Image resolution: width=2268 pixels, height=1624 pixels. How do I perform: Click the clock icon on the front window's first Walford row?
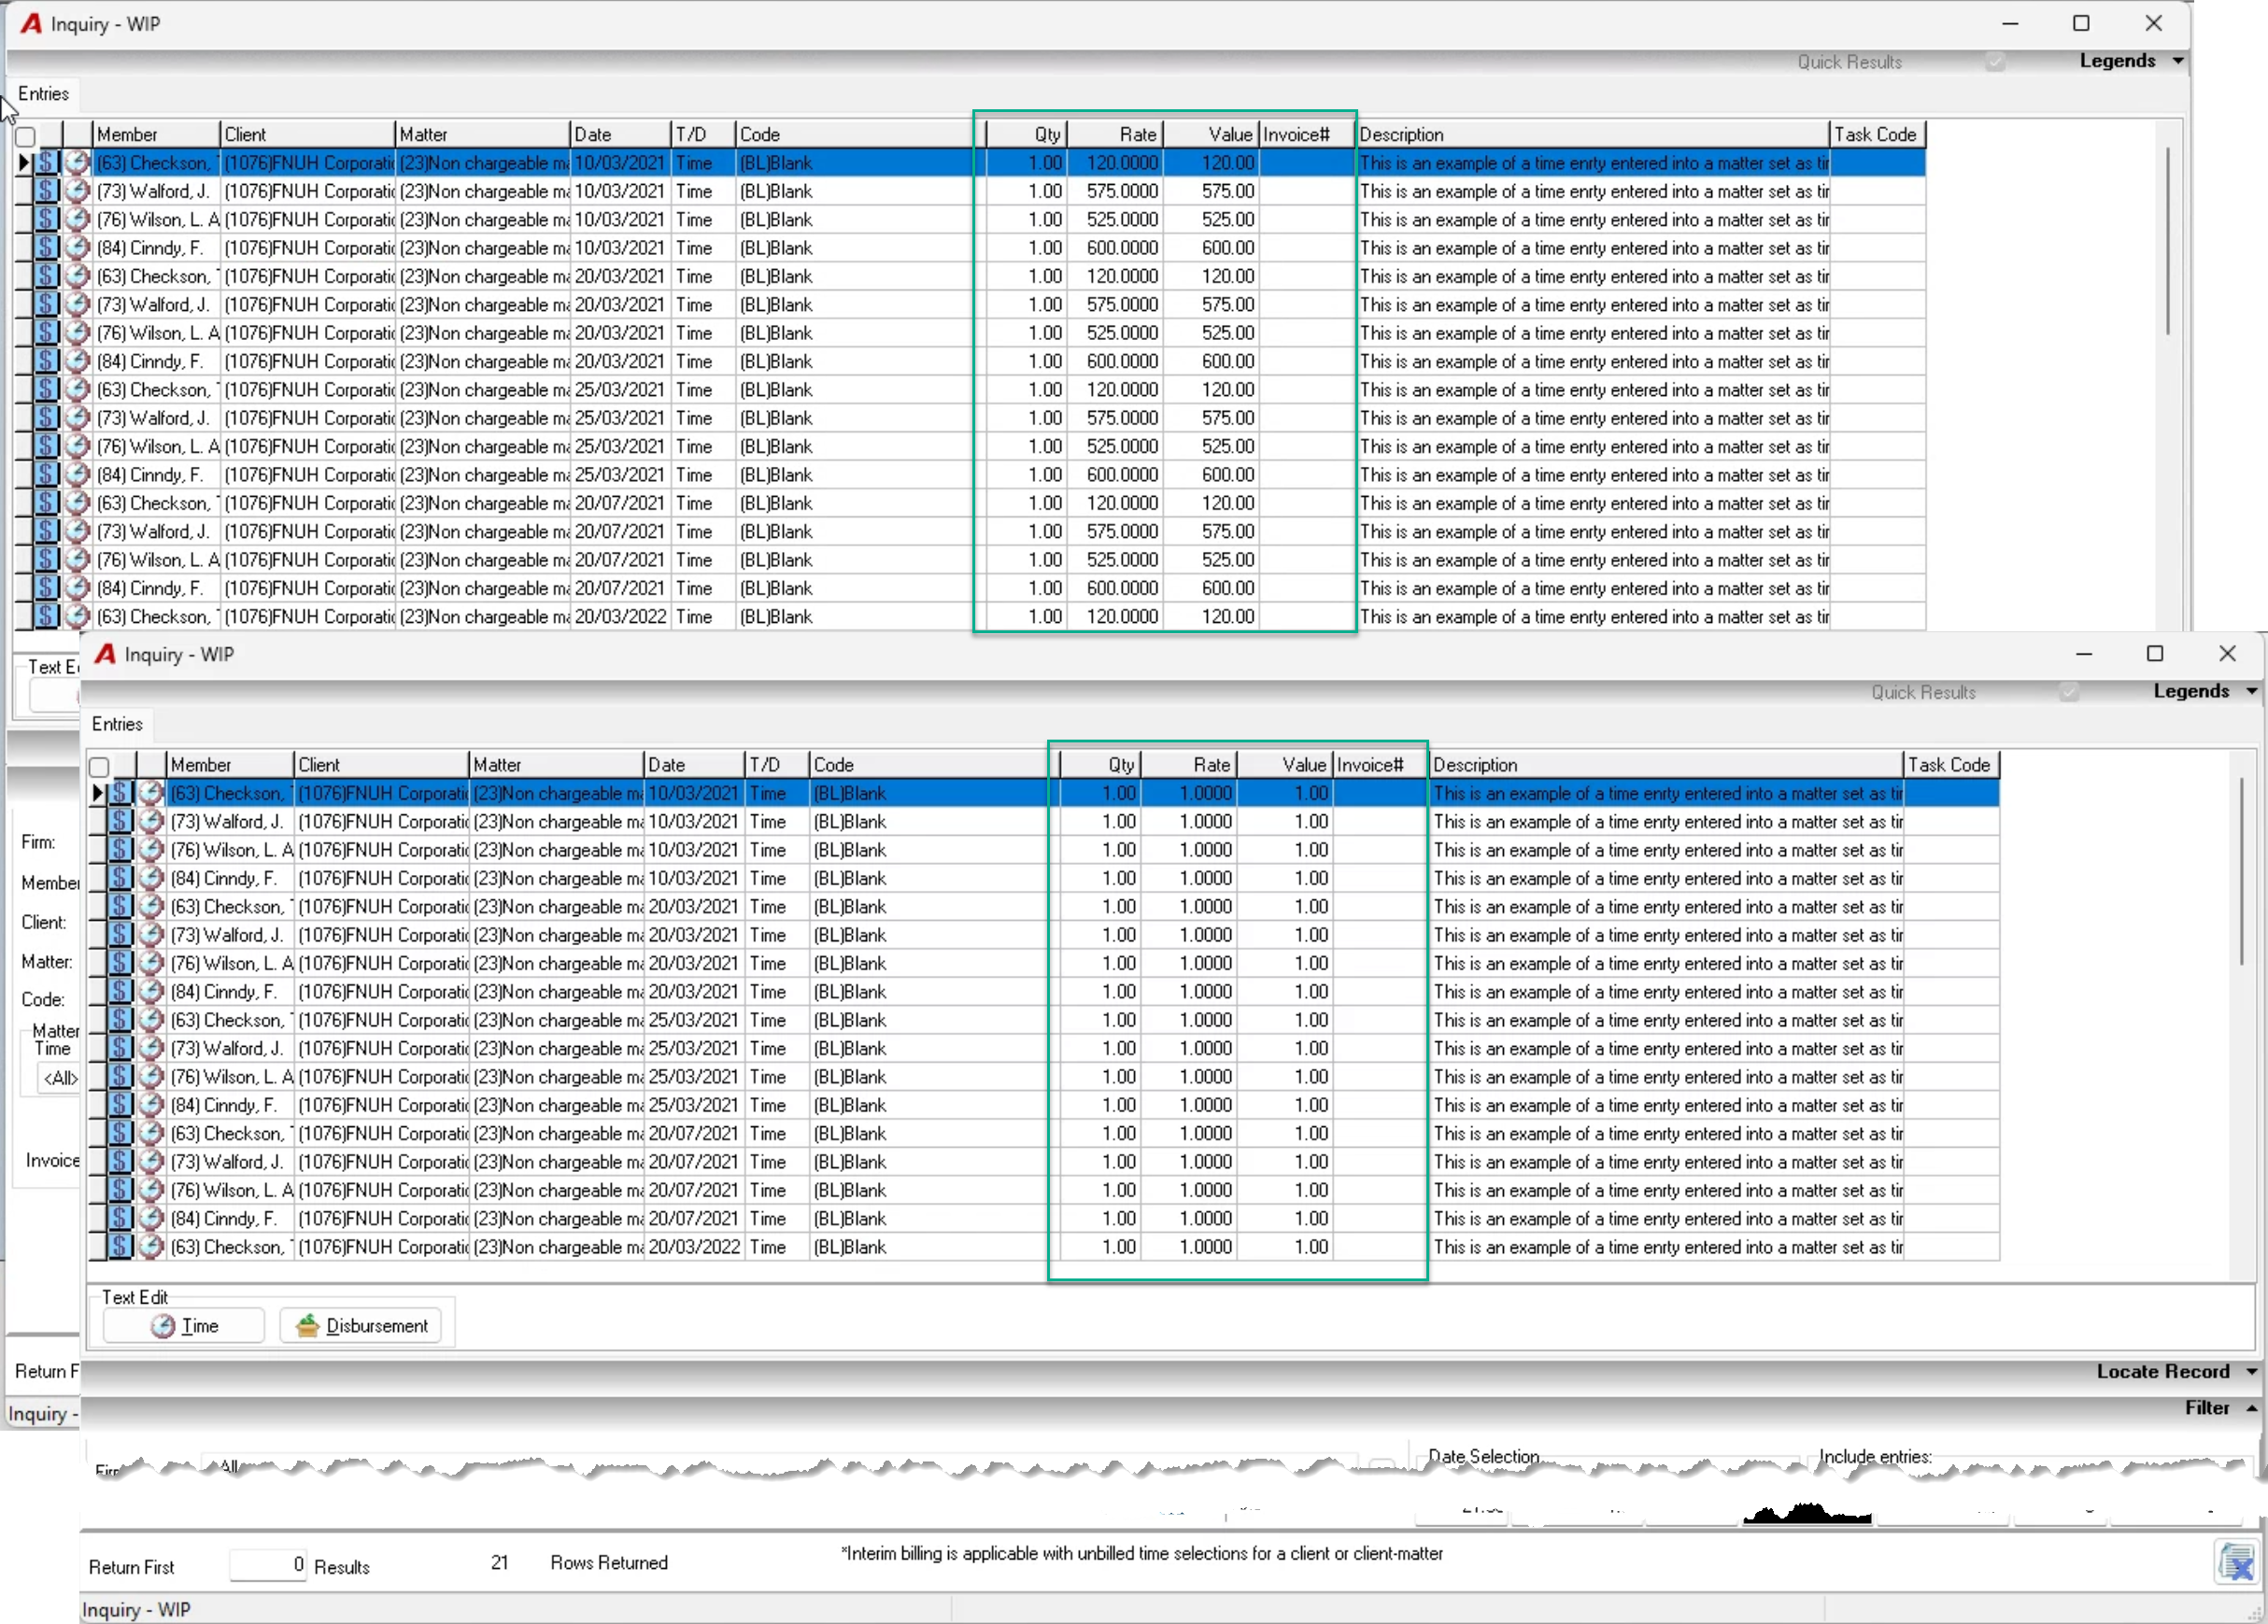(151, 821)
